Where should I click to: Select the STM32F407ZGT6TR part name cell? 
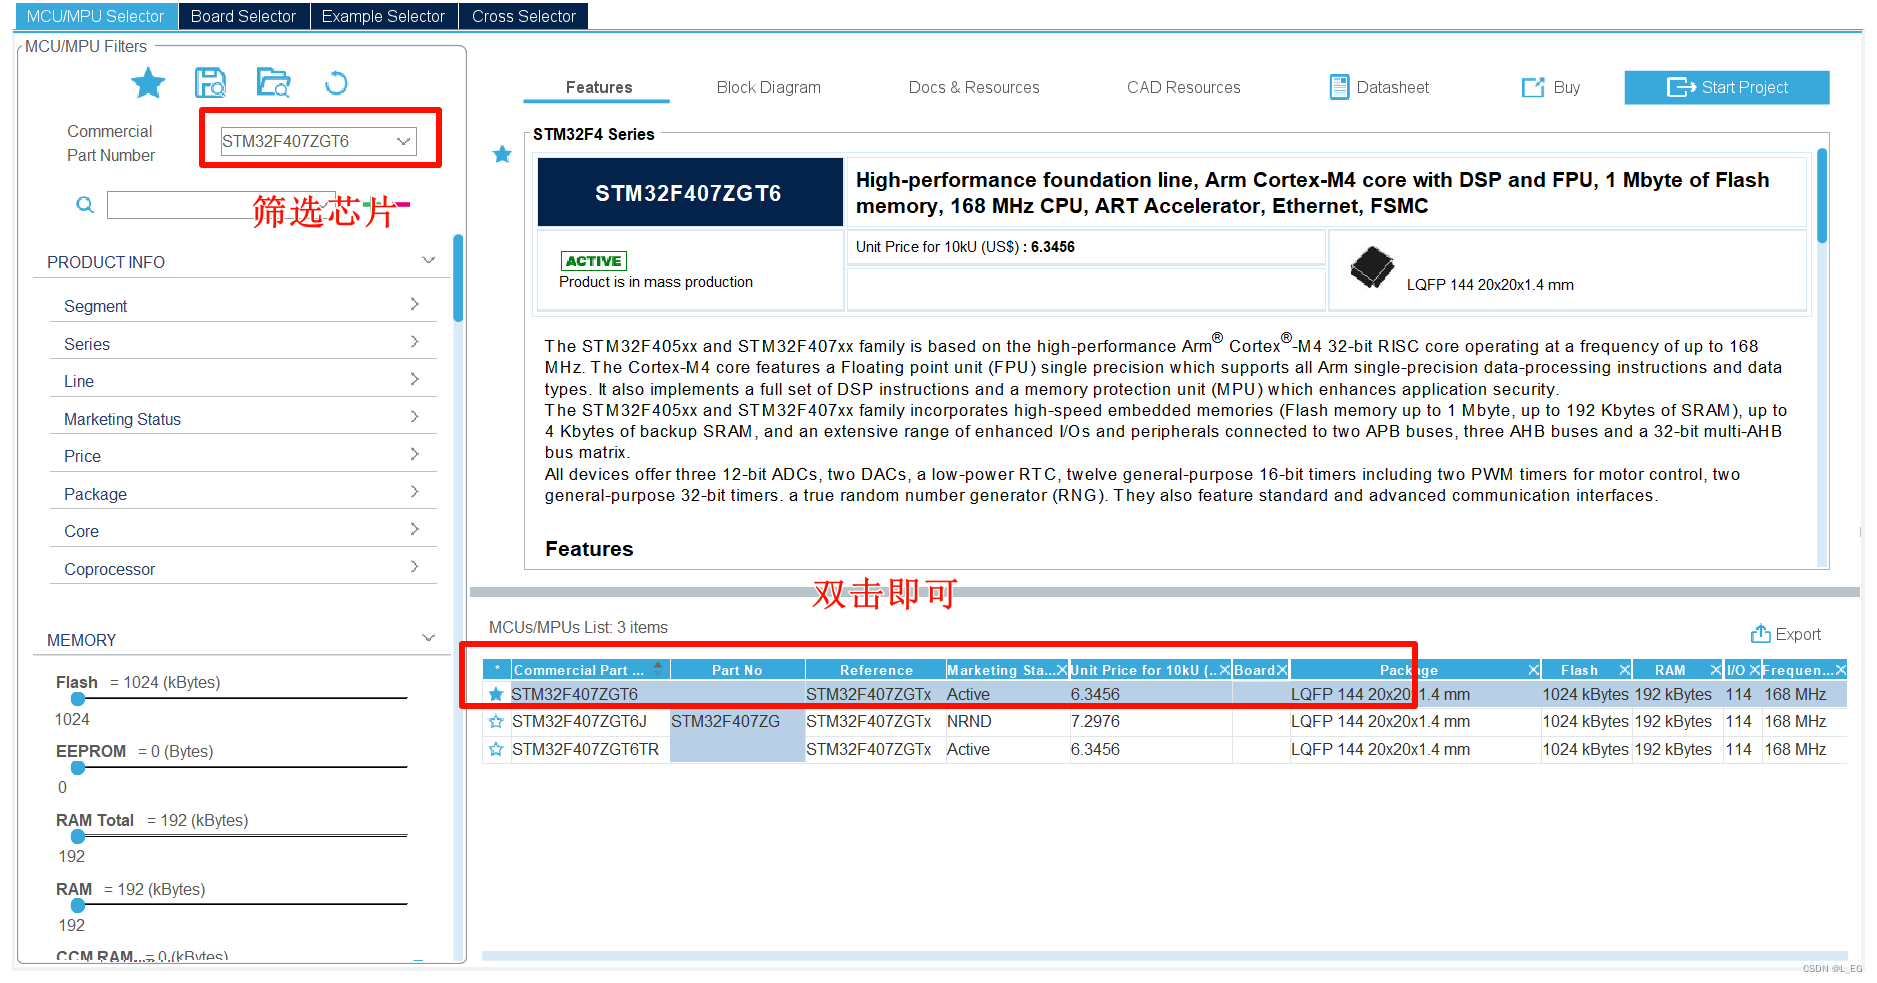click(x=589, y=749)
